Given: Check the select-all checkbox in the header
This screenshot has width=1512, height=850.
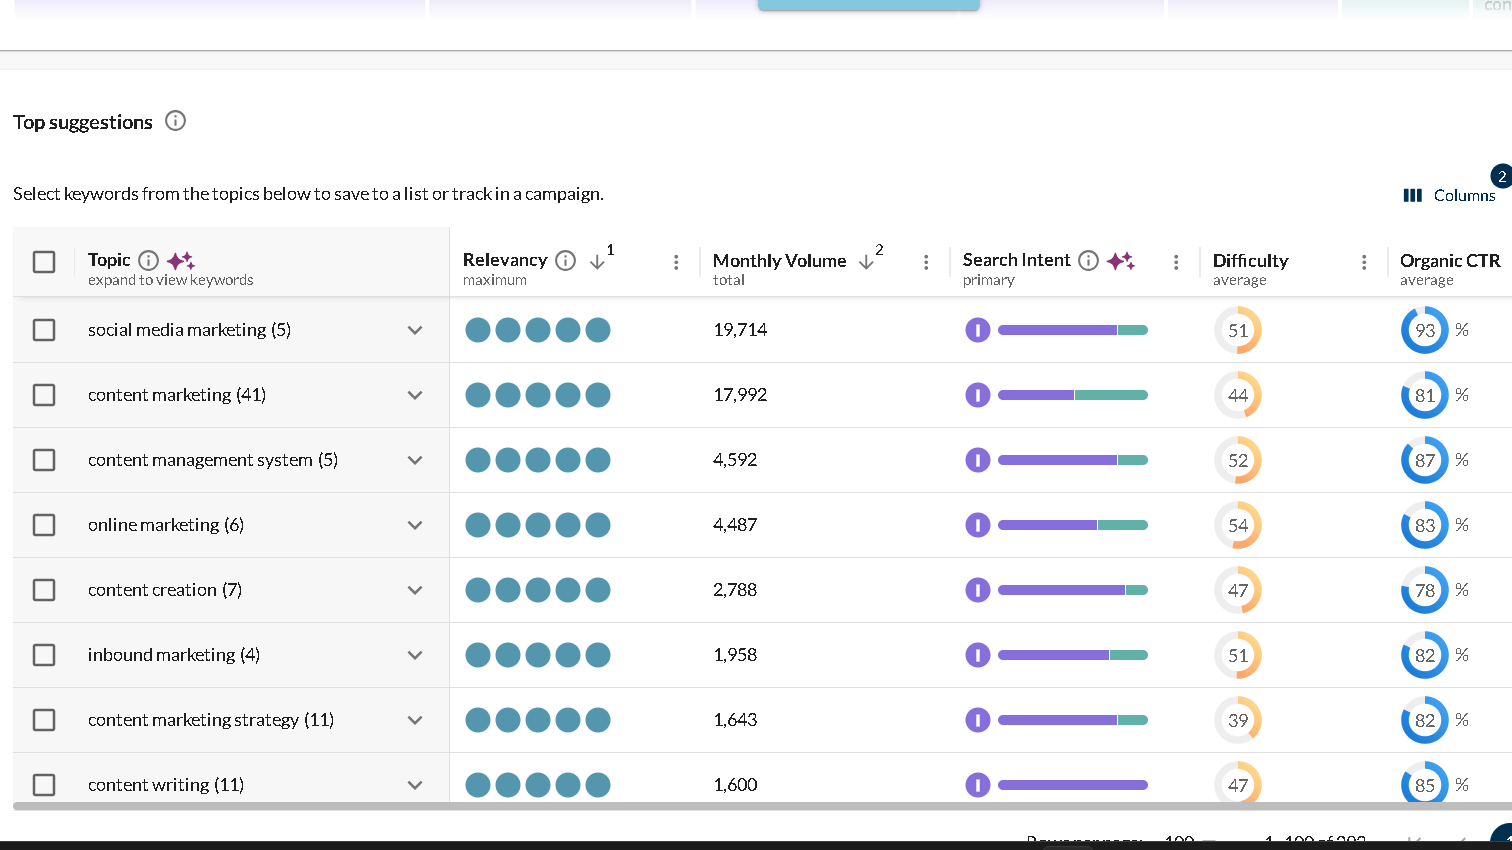Looking at the screenshot, I should (44, 261).
